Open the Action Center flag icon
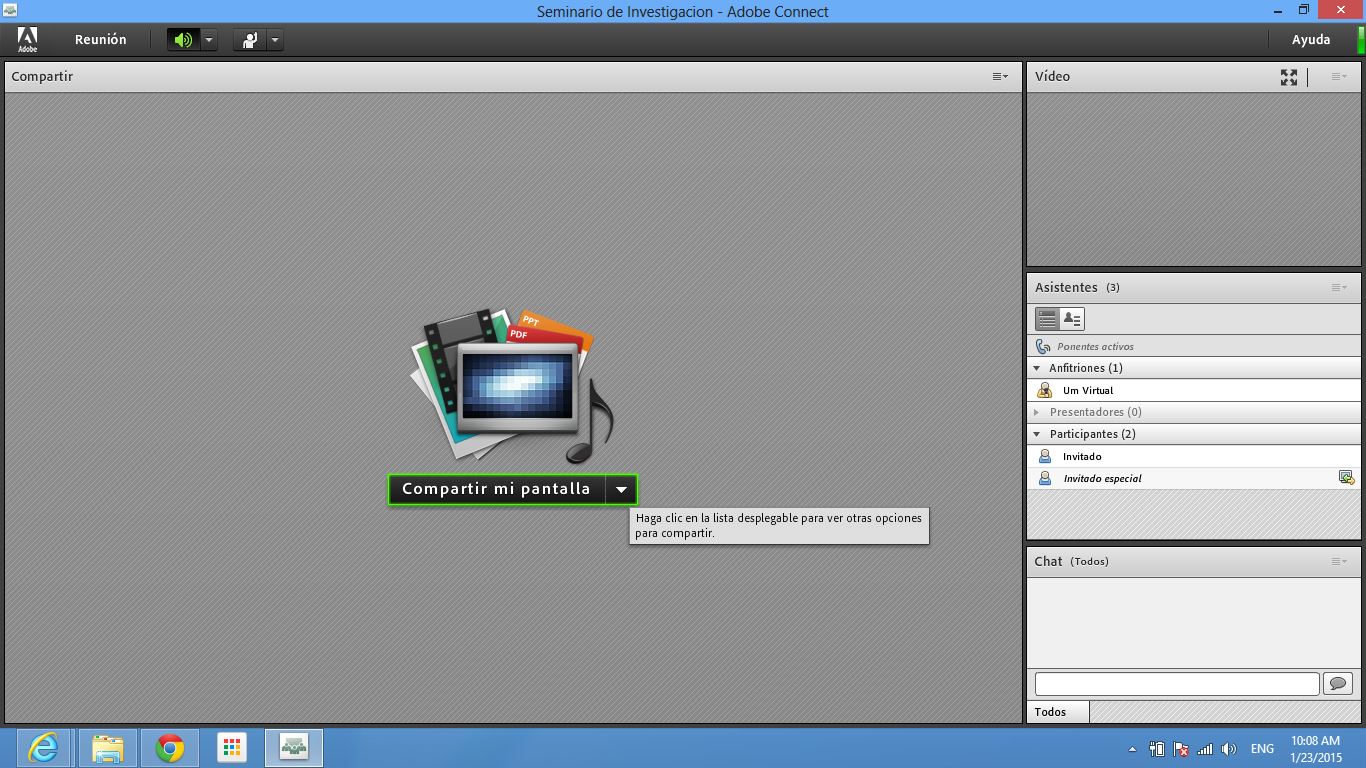This screenshot has width=1366, height=768. [x=1181, y=749]
